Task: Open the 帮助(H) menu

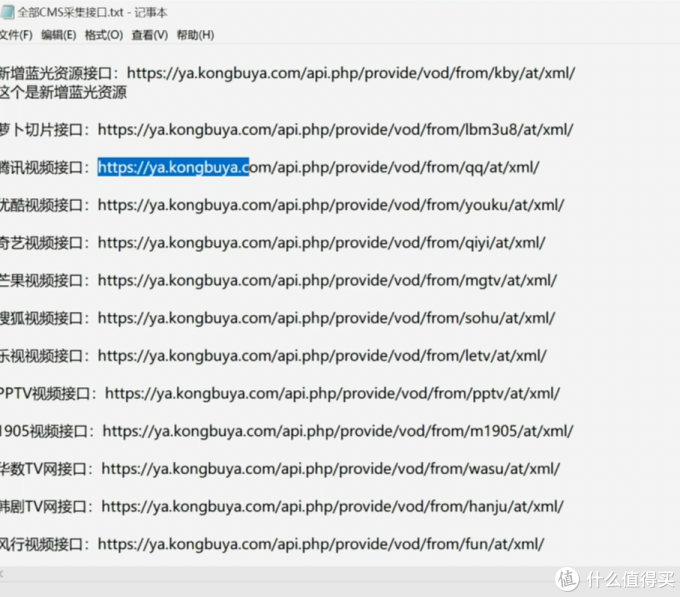Action: [x=195, y=35]
